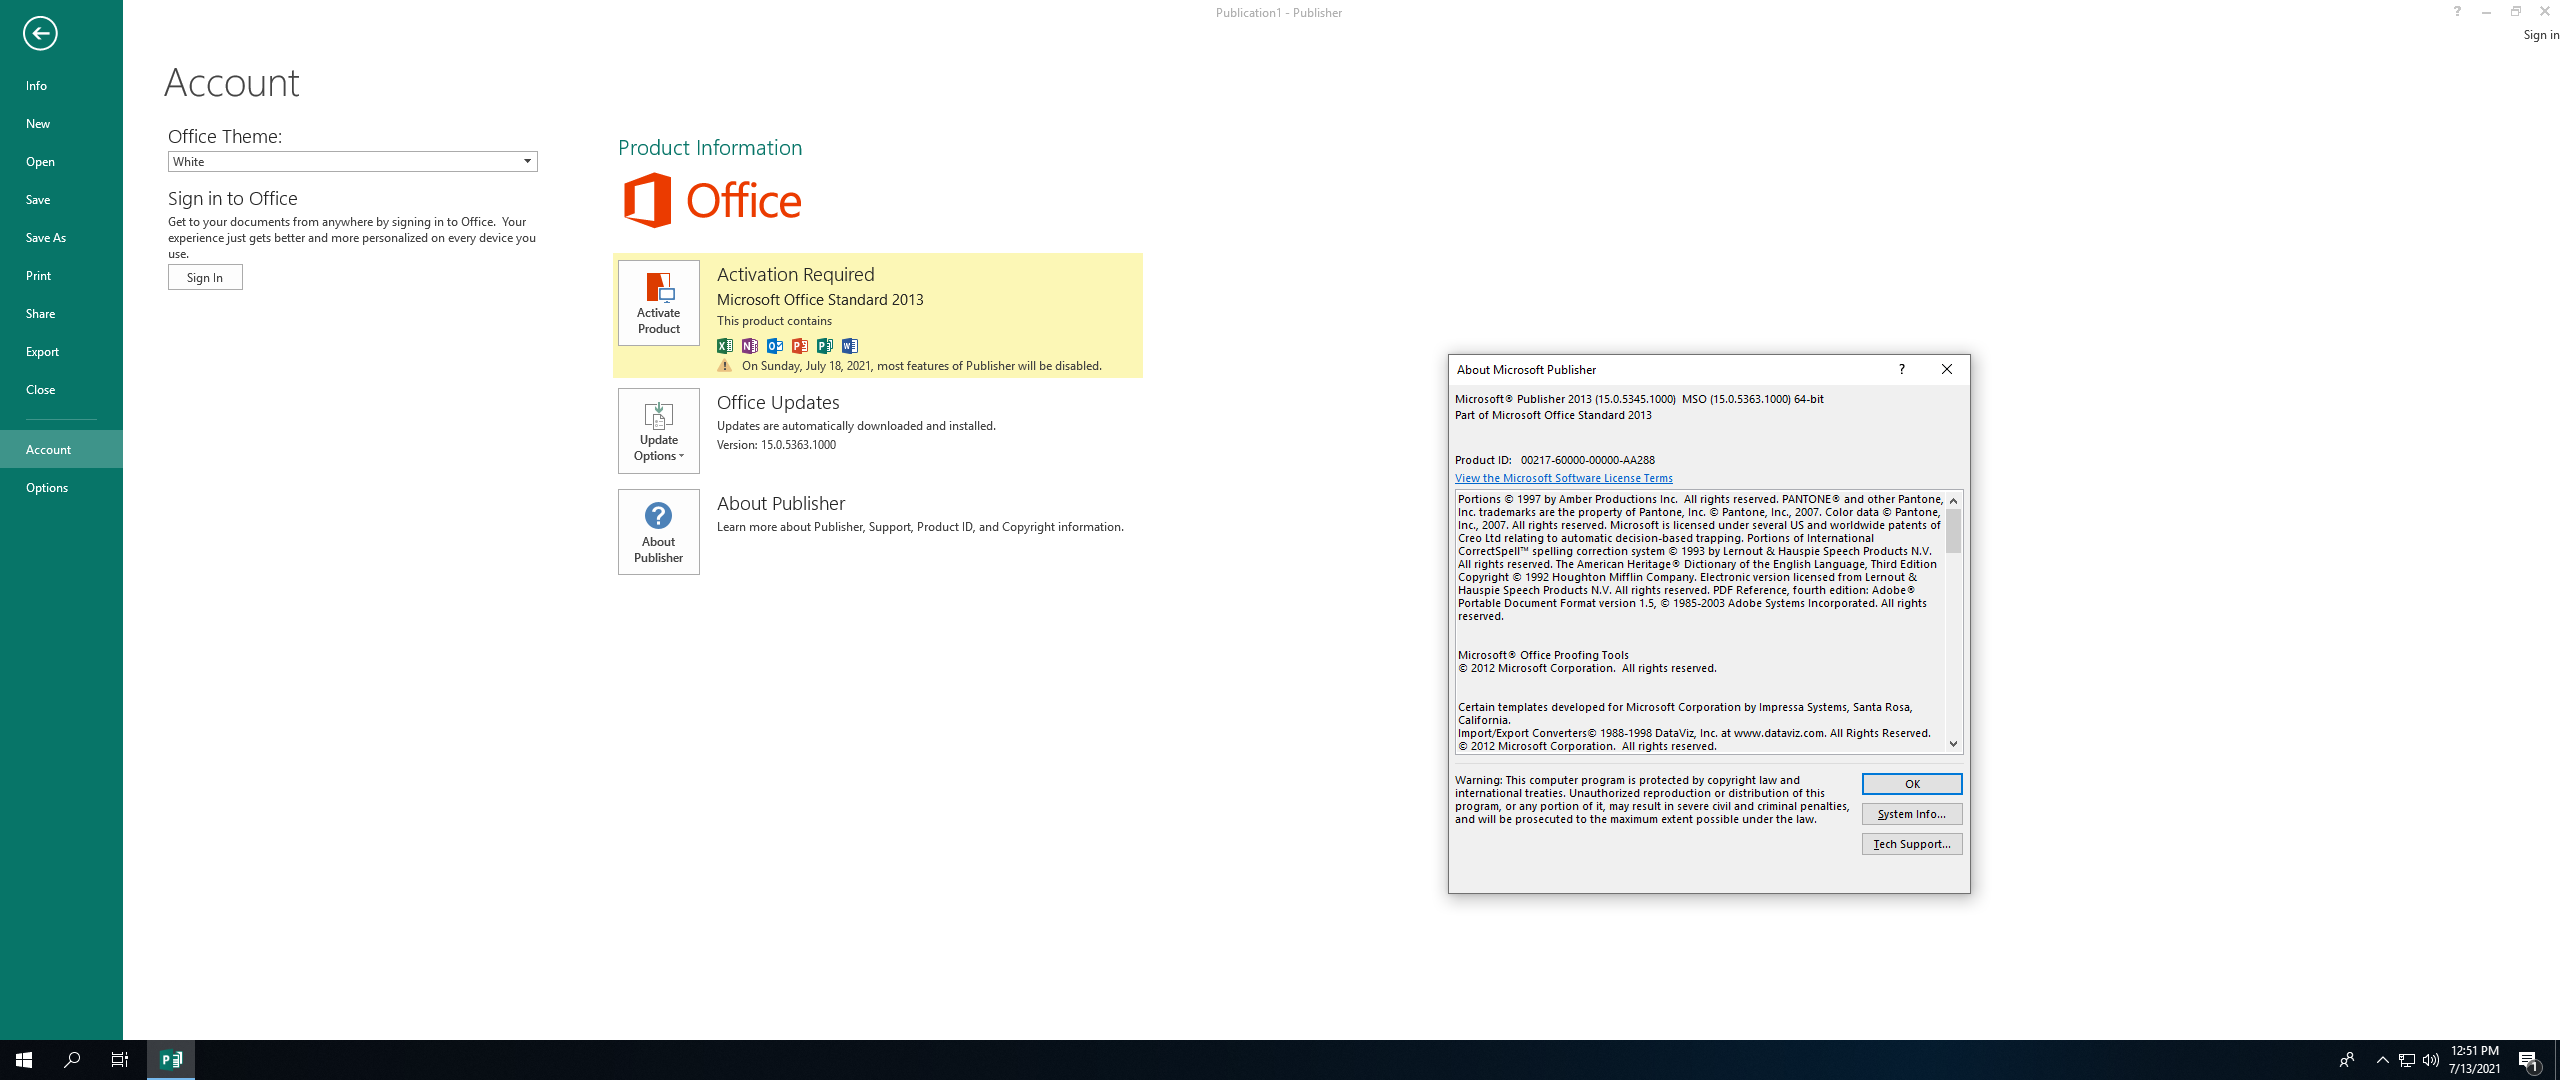Select Print in the backstage menu
This screenshot has width=2560, height=1080.
pyautogui.click(x=61, y=276)
